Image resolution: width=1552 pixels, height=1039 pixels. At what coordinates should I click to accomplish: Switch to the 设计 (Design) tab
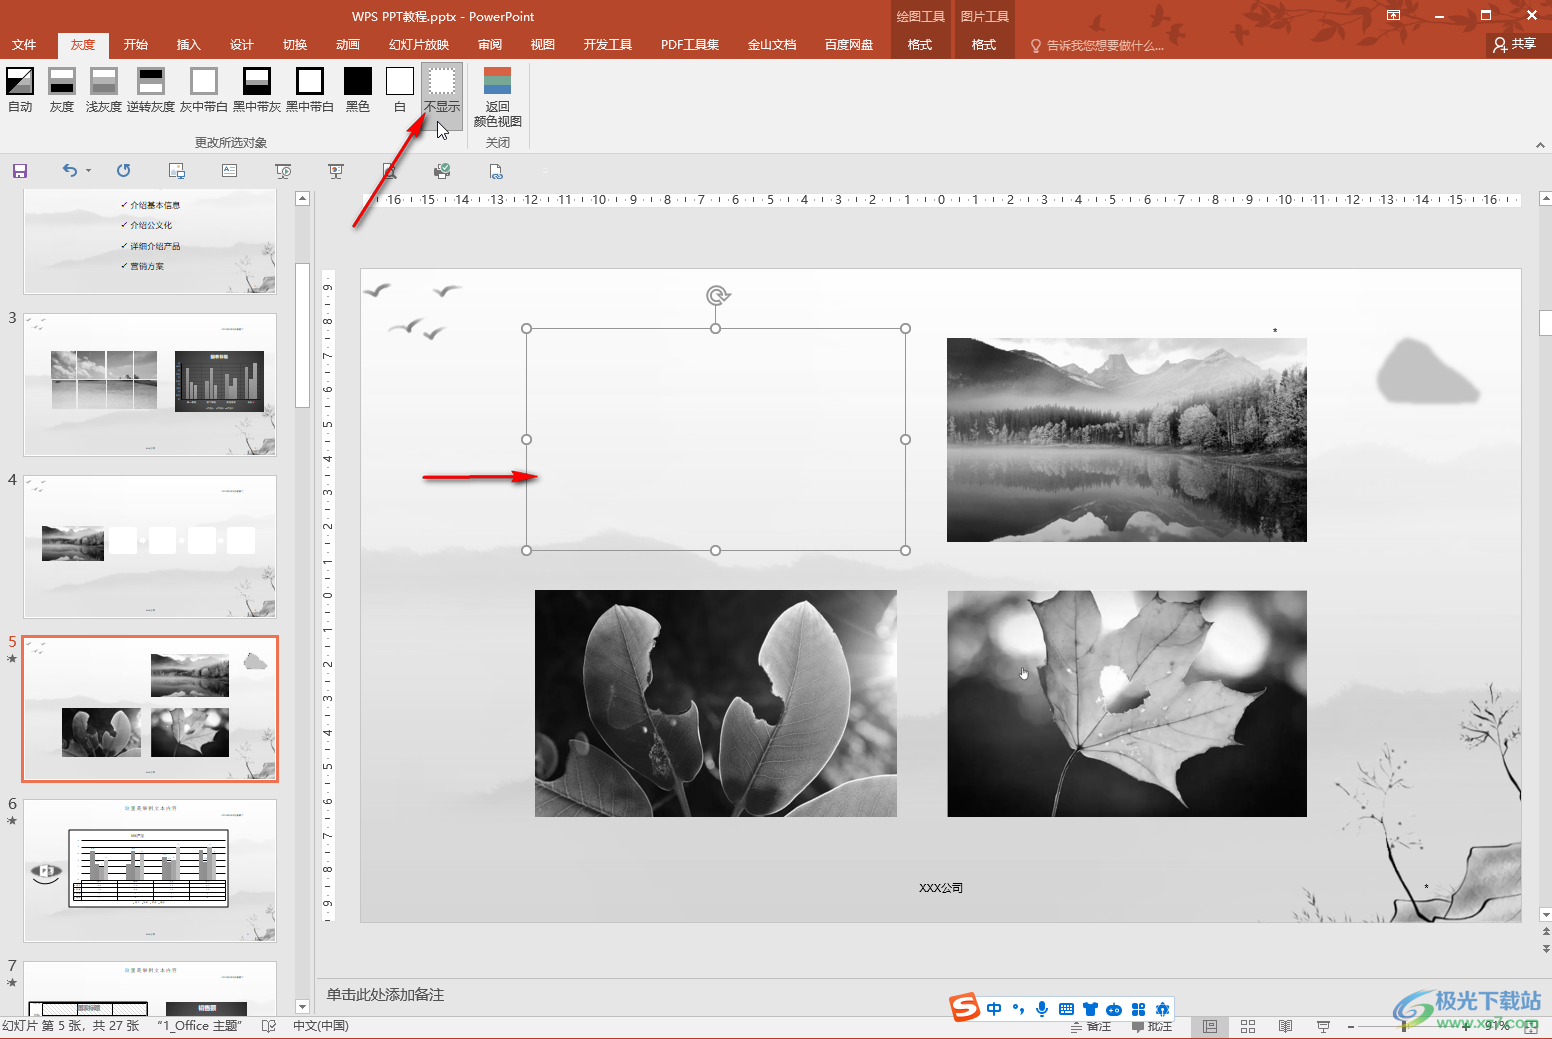coord(242,45)
